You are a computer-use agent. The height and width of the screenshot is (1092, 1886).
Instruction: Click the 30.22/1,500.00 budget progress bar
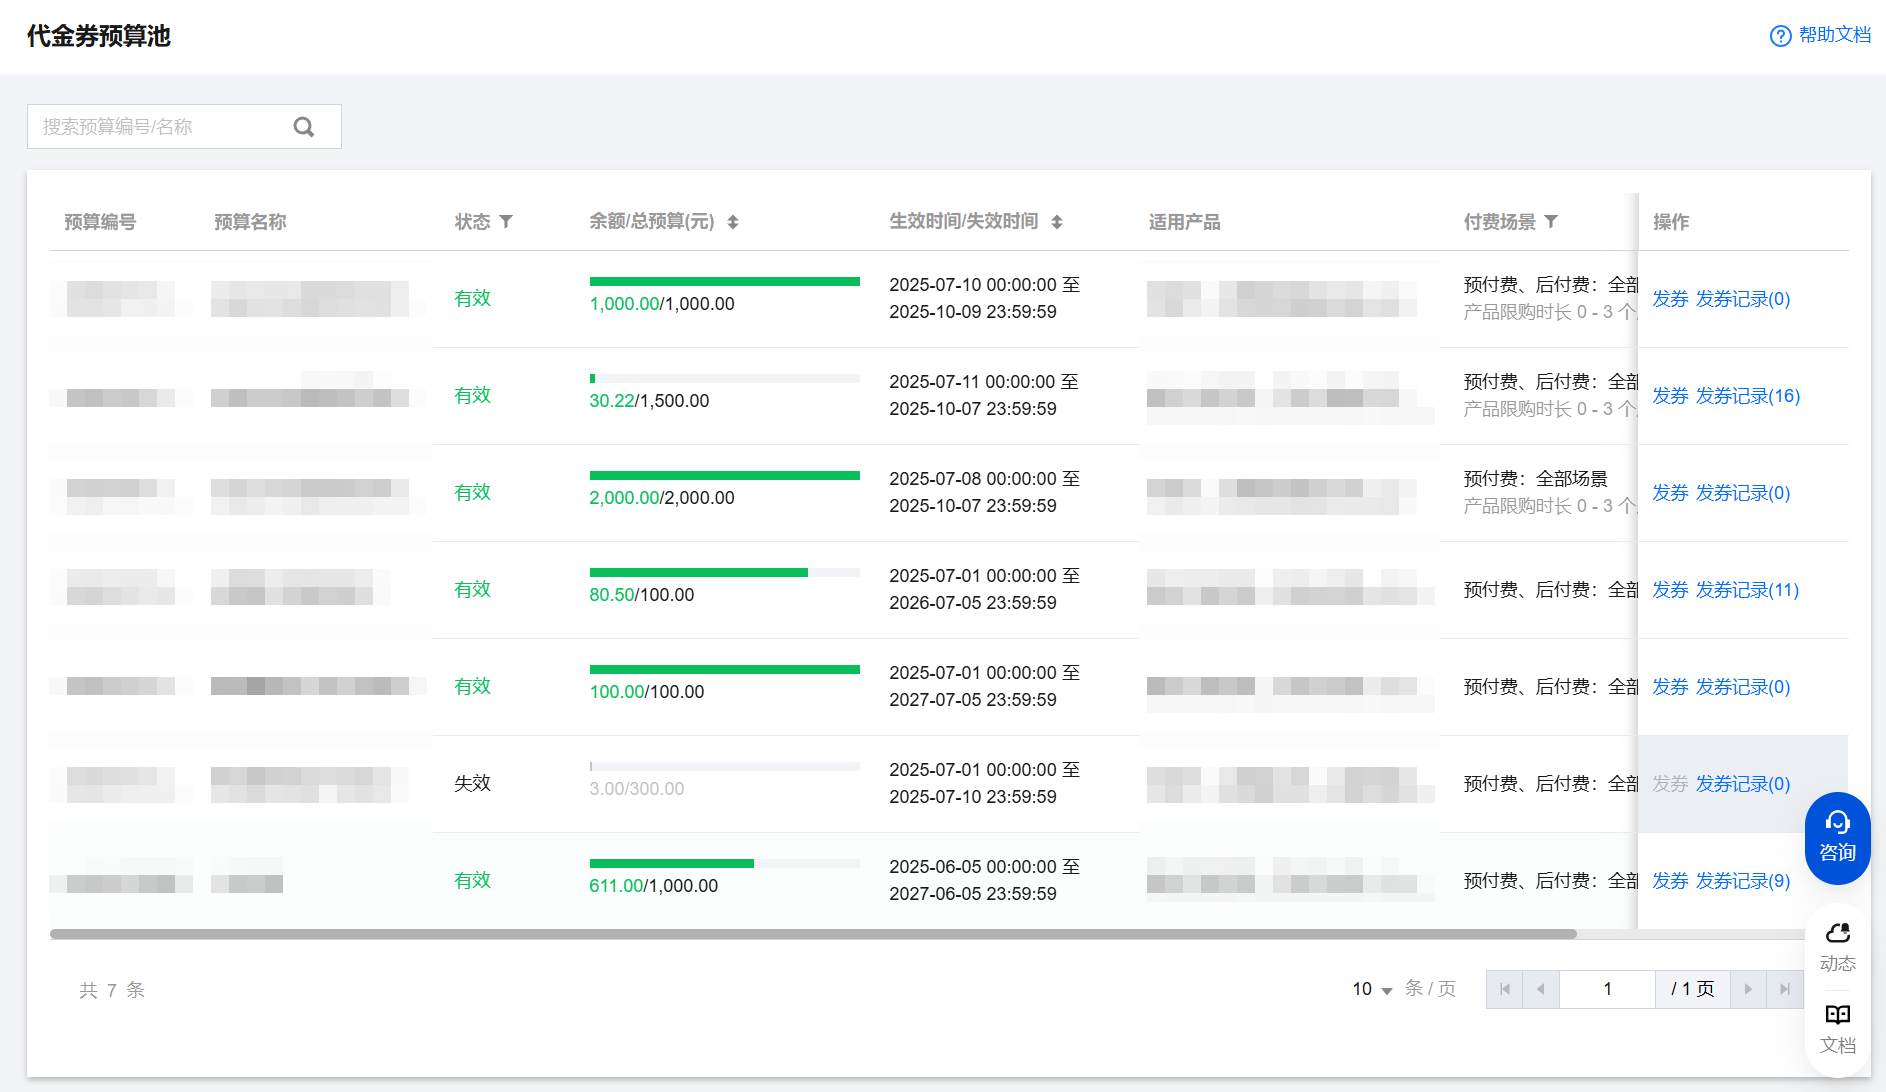[724, 379]
